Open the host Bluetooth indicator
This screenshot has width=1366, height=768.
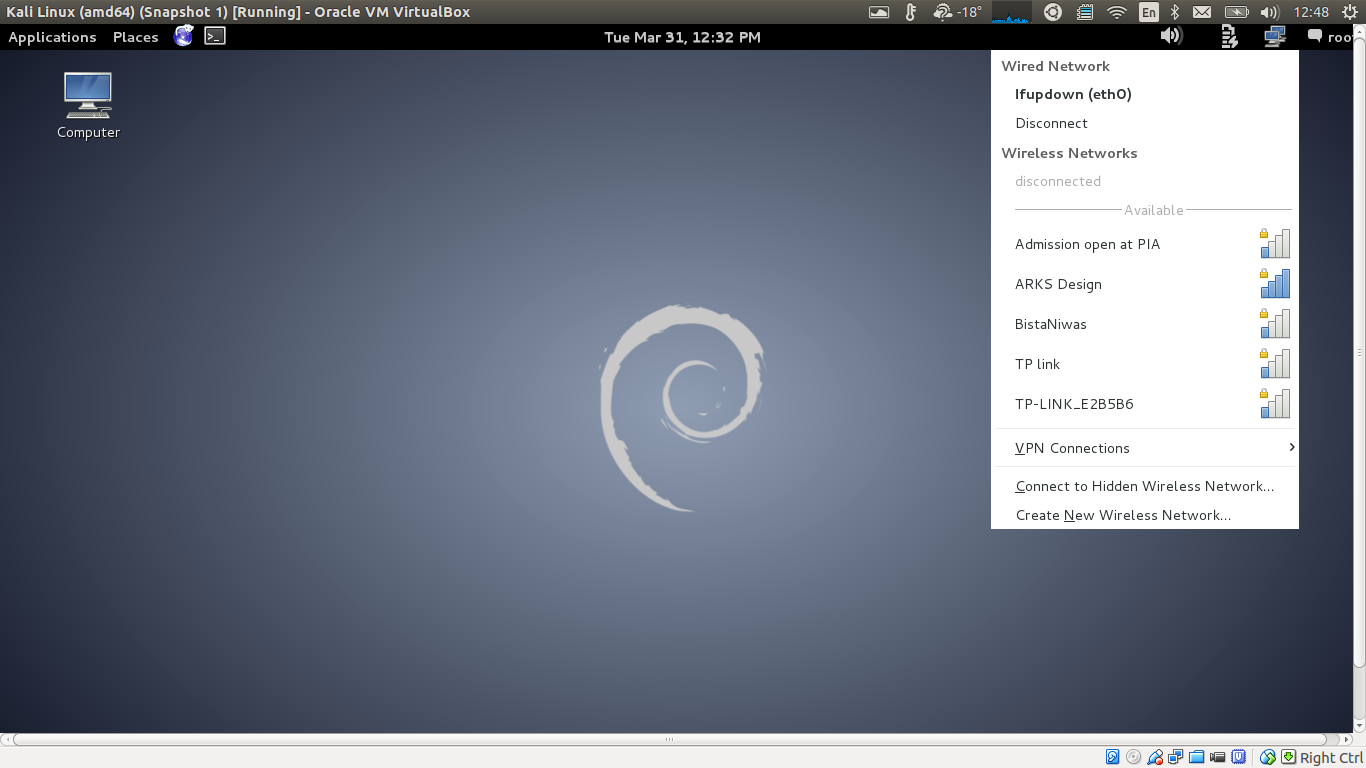tap(1175, 12)
